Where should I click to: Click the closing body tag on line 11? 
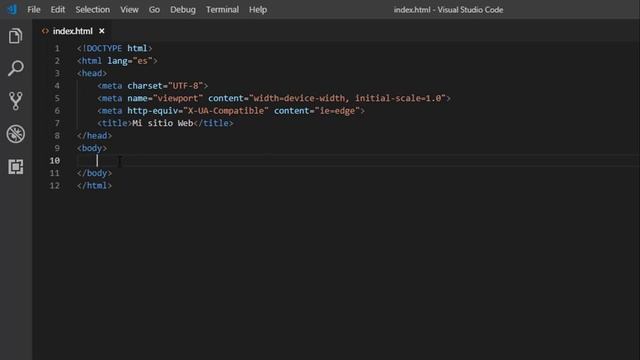pos(94,173)
